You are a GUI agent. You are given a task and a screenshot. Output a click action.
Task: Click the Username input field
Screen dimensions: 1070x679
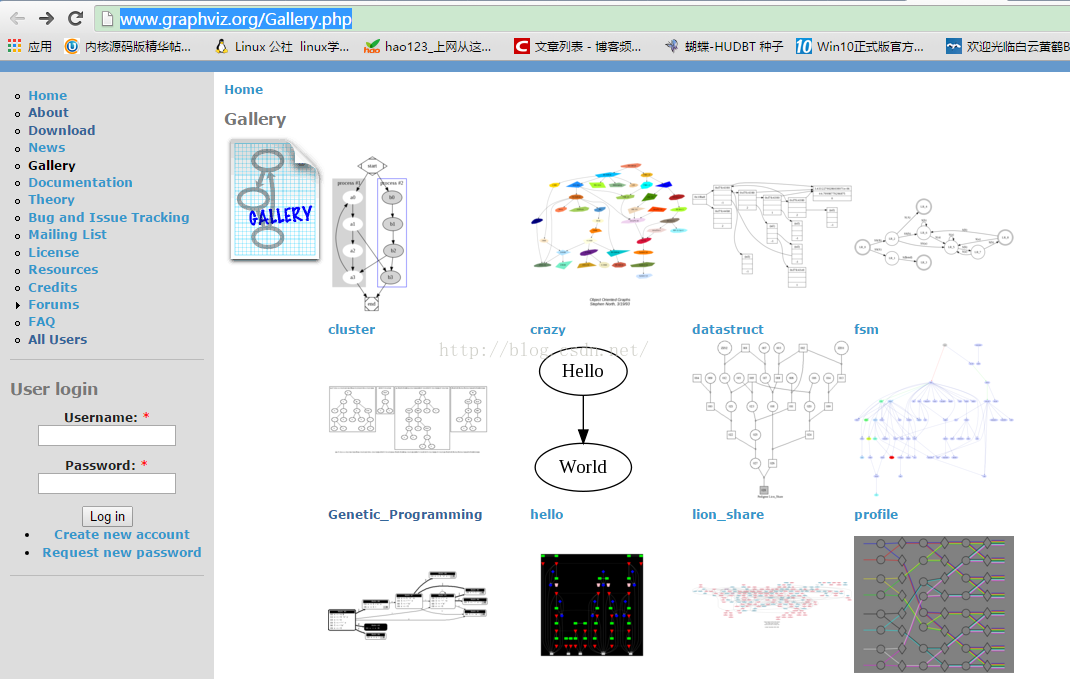(x=107, y=435)
